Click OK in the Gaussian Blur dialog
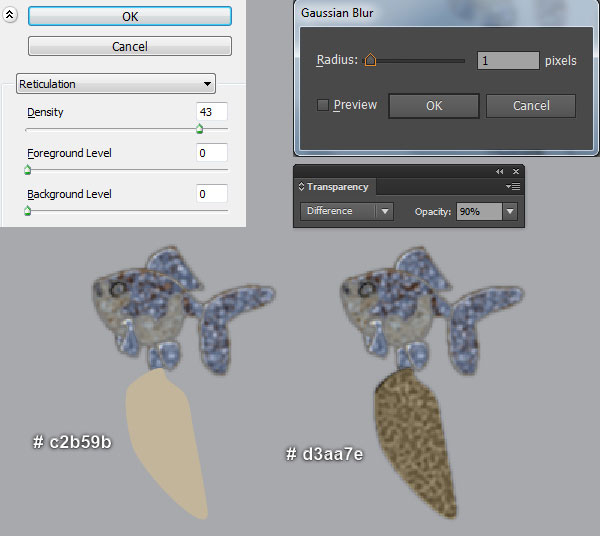Image resolution: width=600 pixels, height=536 pixels. [x=434, y=106]
